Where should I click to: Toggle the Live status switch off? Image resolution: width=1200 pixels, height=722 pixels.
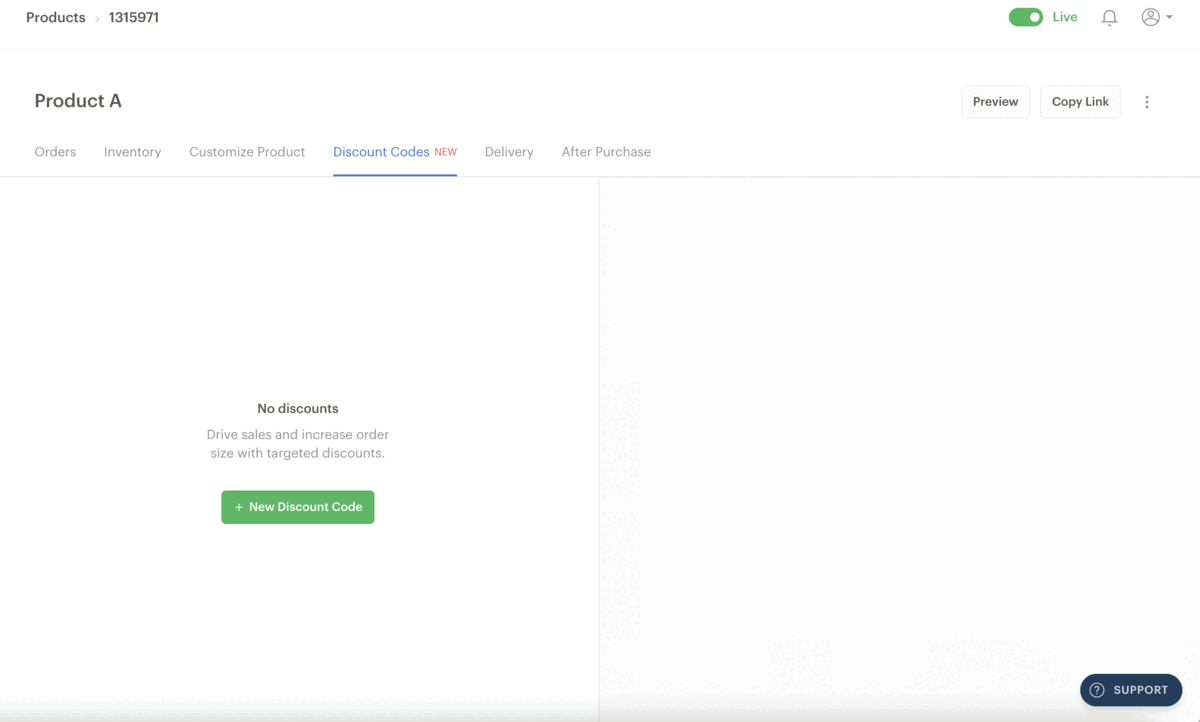point(1025,17)
